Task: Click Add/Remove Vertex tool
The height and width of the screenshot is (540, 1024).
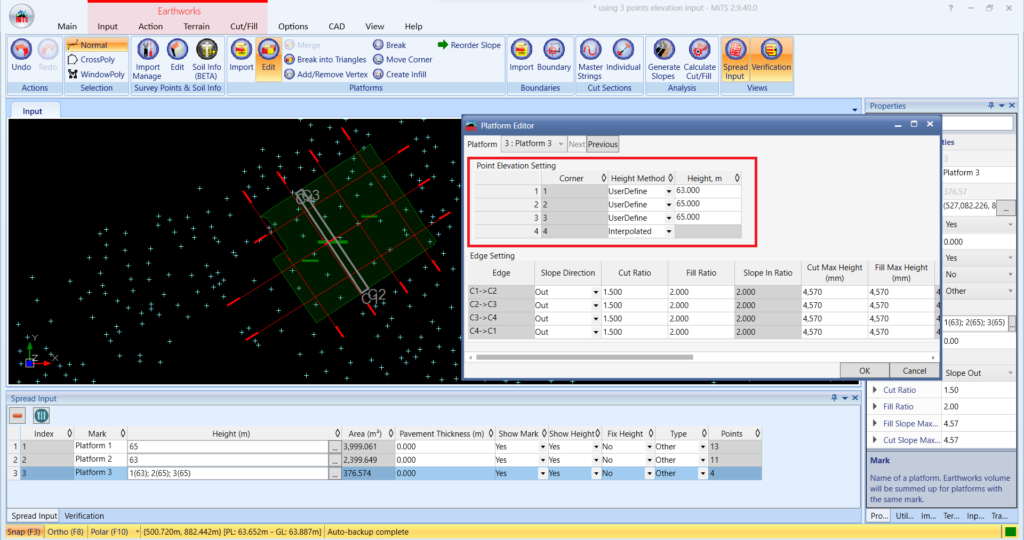Action: point(326,74)
